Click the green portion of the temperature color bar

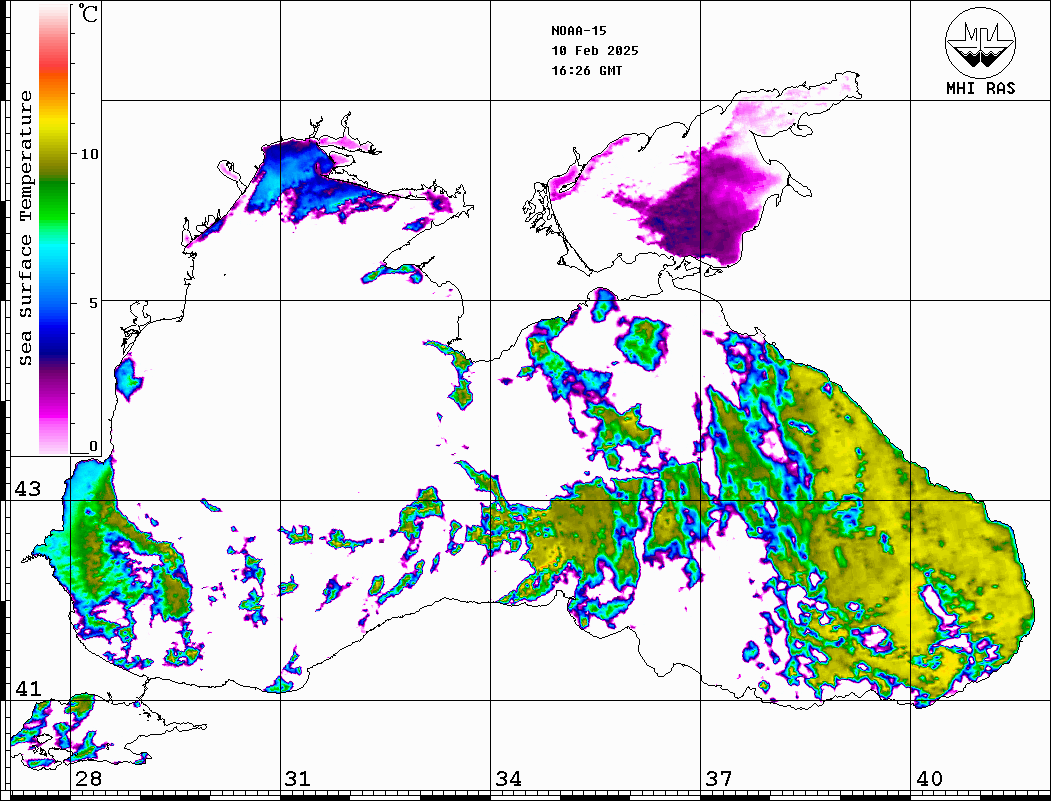pyautogui.click(x=54, y=201)
